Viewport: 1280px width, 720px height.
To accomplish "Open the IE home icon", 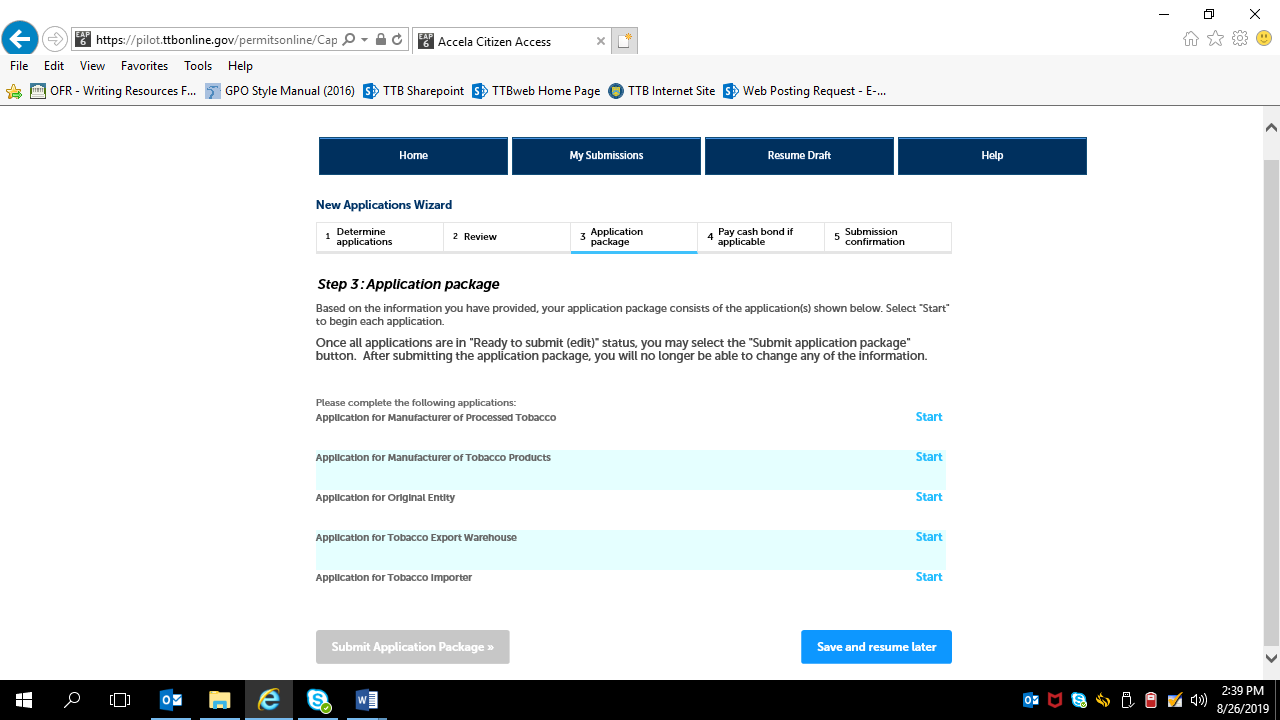I will [x=1190, y=39].
